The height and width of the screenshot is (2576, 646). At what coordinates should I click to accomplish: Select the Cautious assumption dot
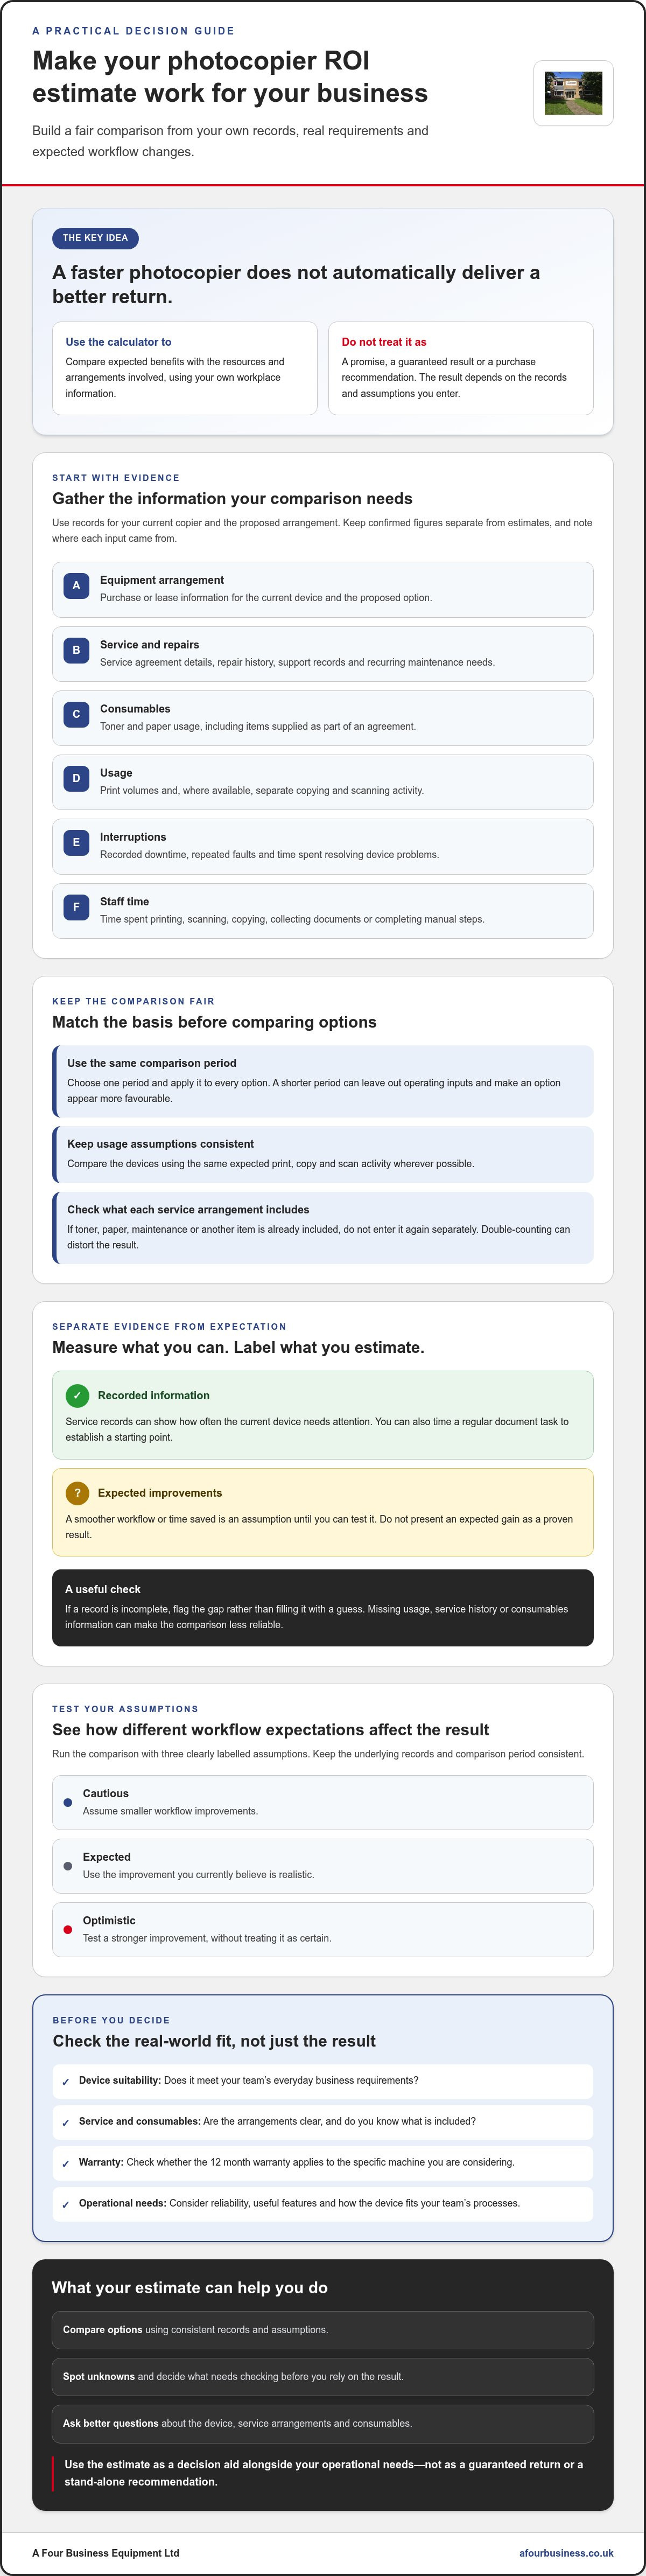[x=68, y=1802]
